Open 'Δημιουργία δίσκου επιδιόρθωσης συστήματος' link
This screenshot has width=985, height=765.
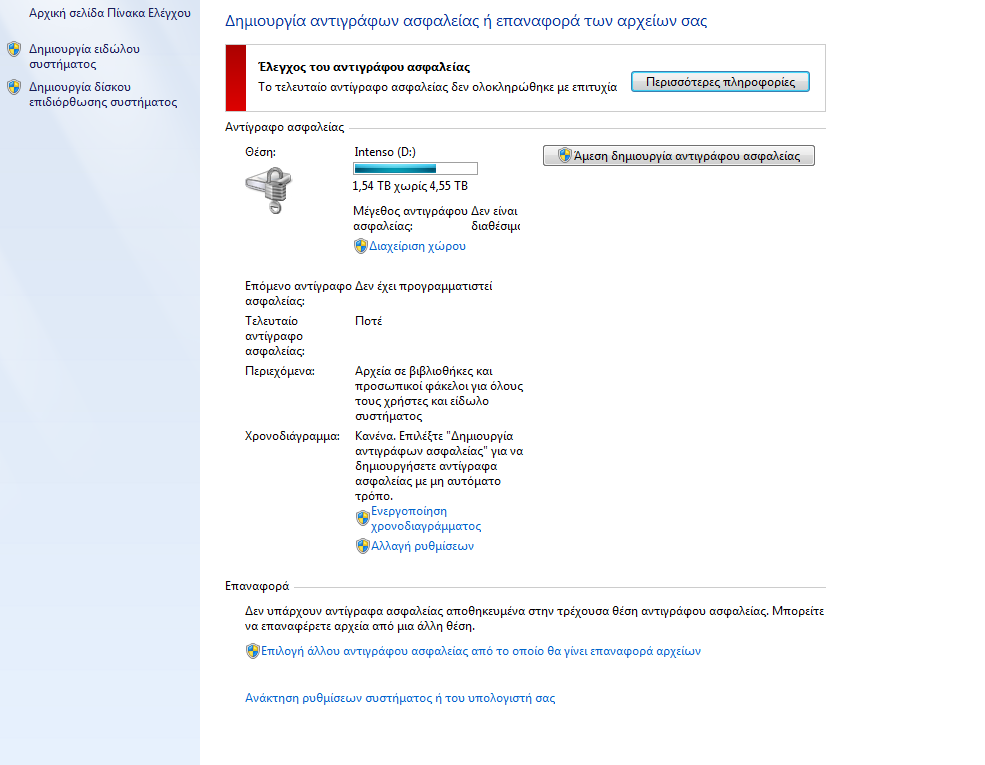(x=103, y=94)
